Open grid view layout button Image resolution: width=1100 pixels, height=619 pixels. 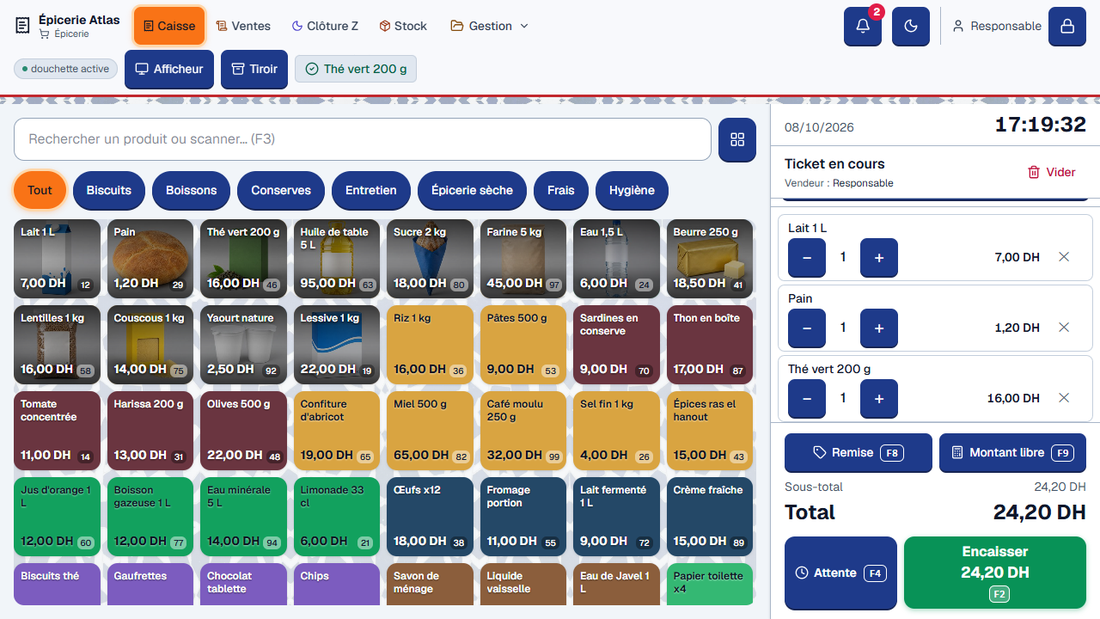pyautogui.click(x=737, y=140)
